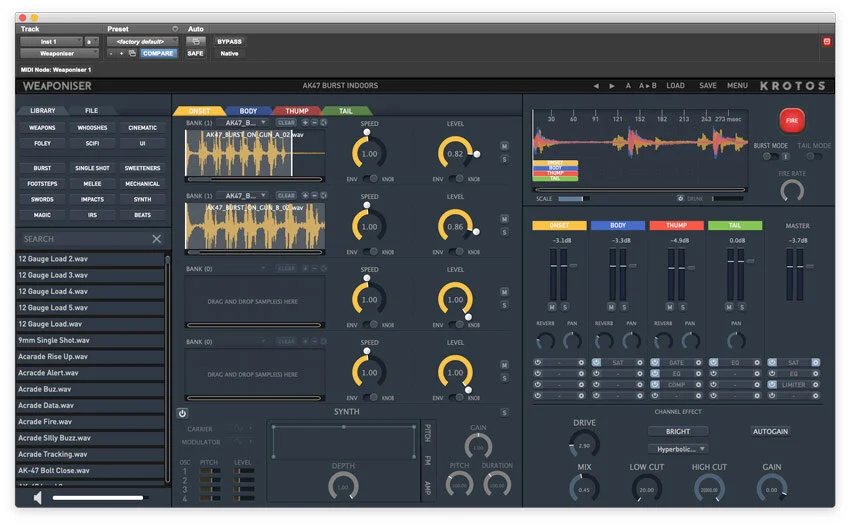
Task: Switch to the BODY tab
Action: coord(248,111)
